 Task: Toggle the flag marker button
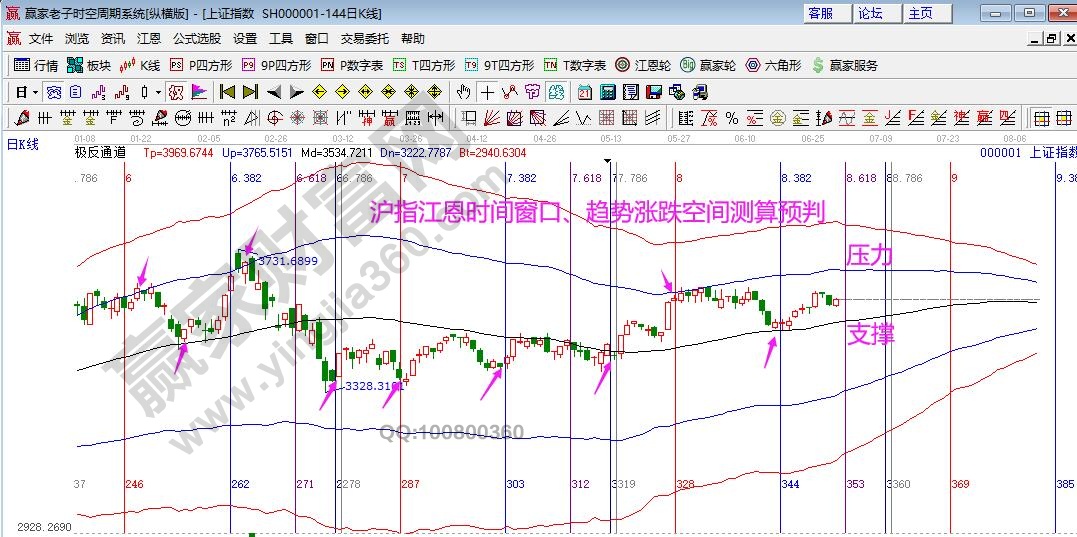click(x=198, y=92)
